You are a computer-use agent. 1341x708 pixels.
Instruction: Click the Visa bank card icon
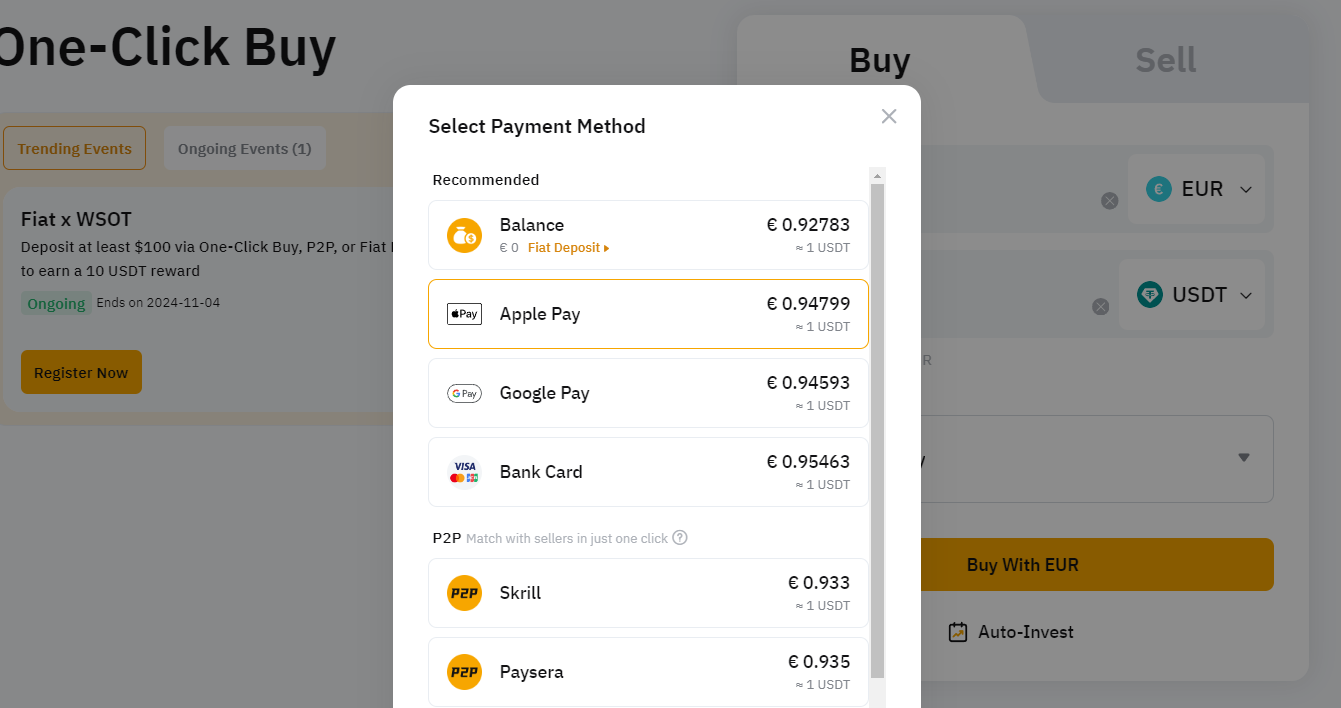tap(464, 472)
